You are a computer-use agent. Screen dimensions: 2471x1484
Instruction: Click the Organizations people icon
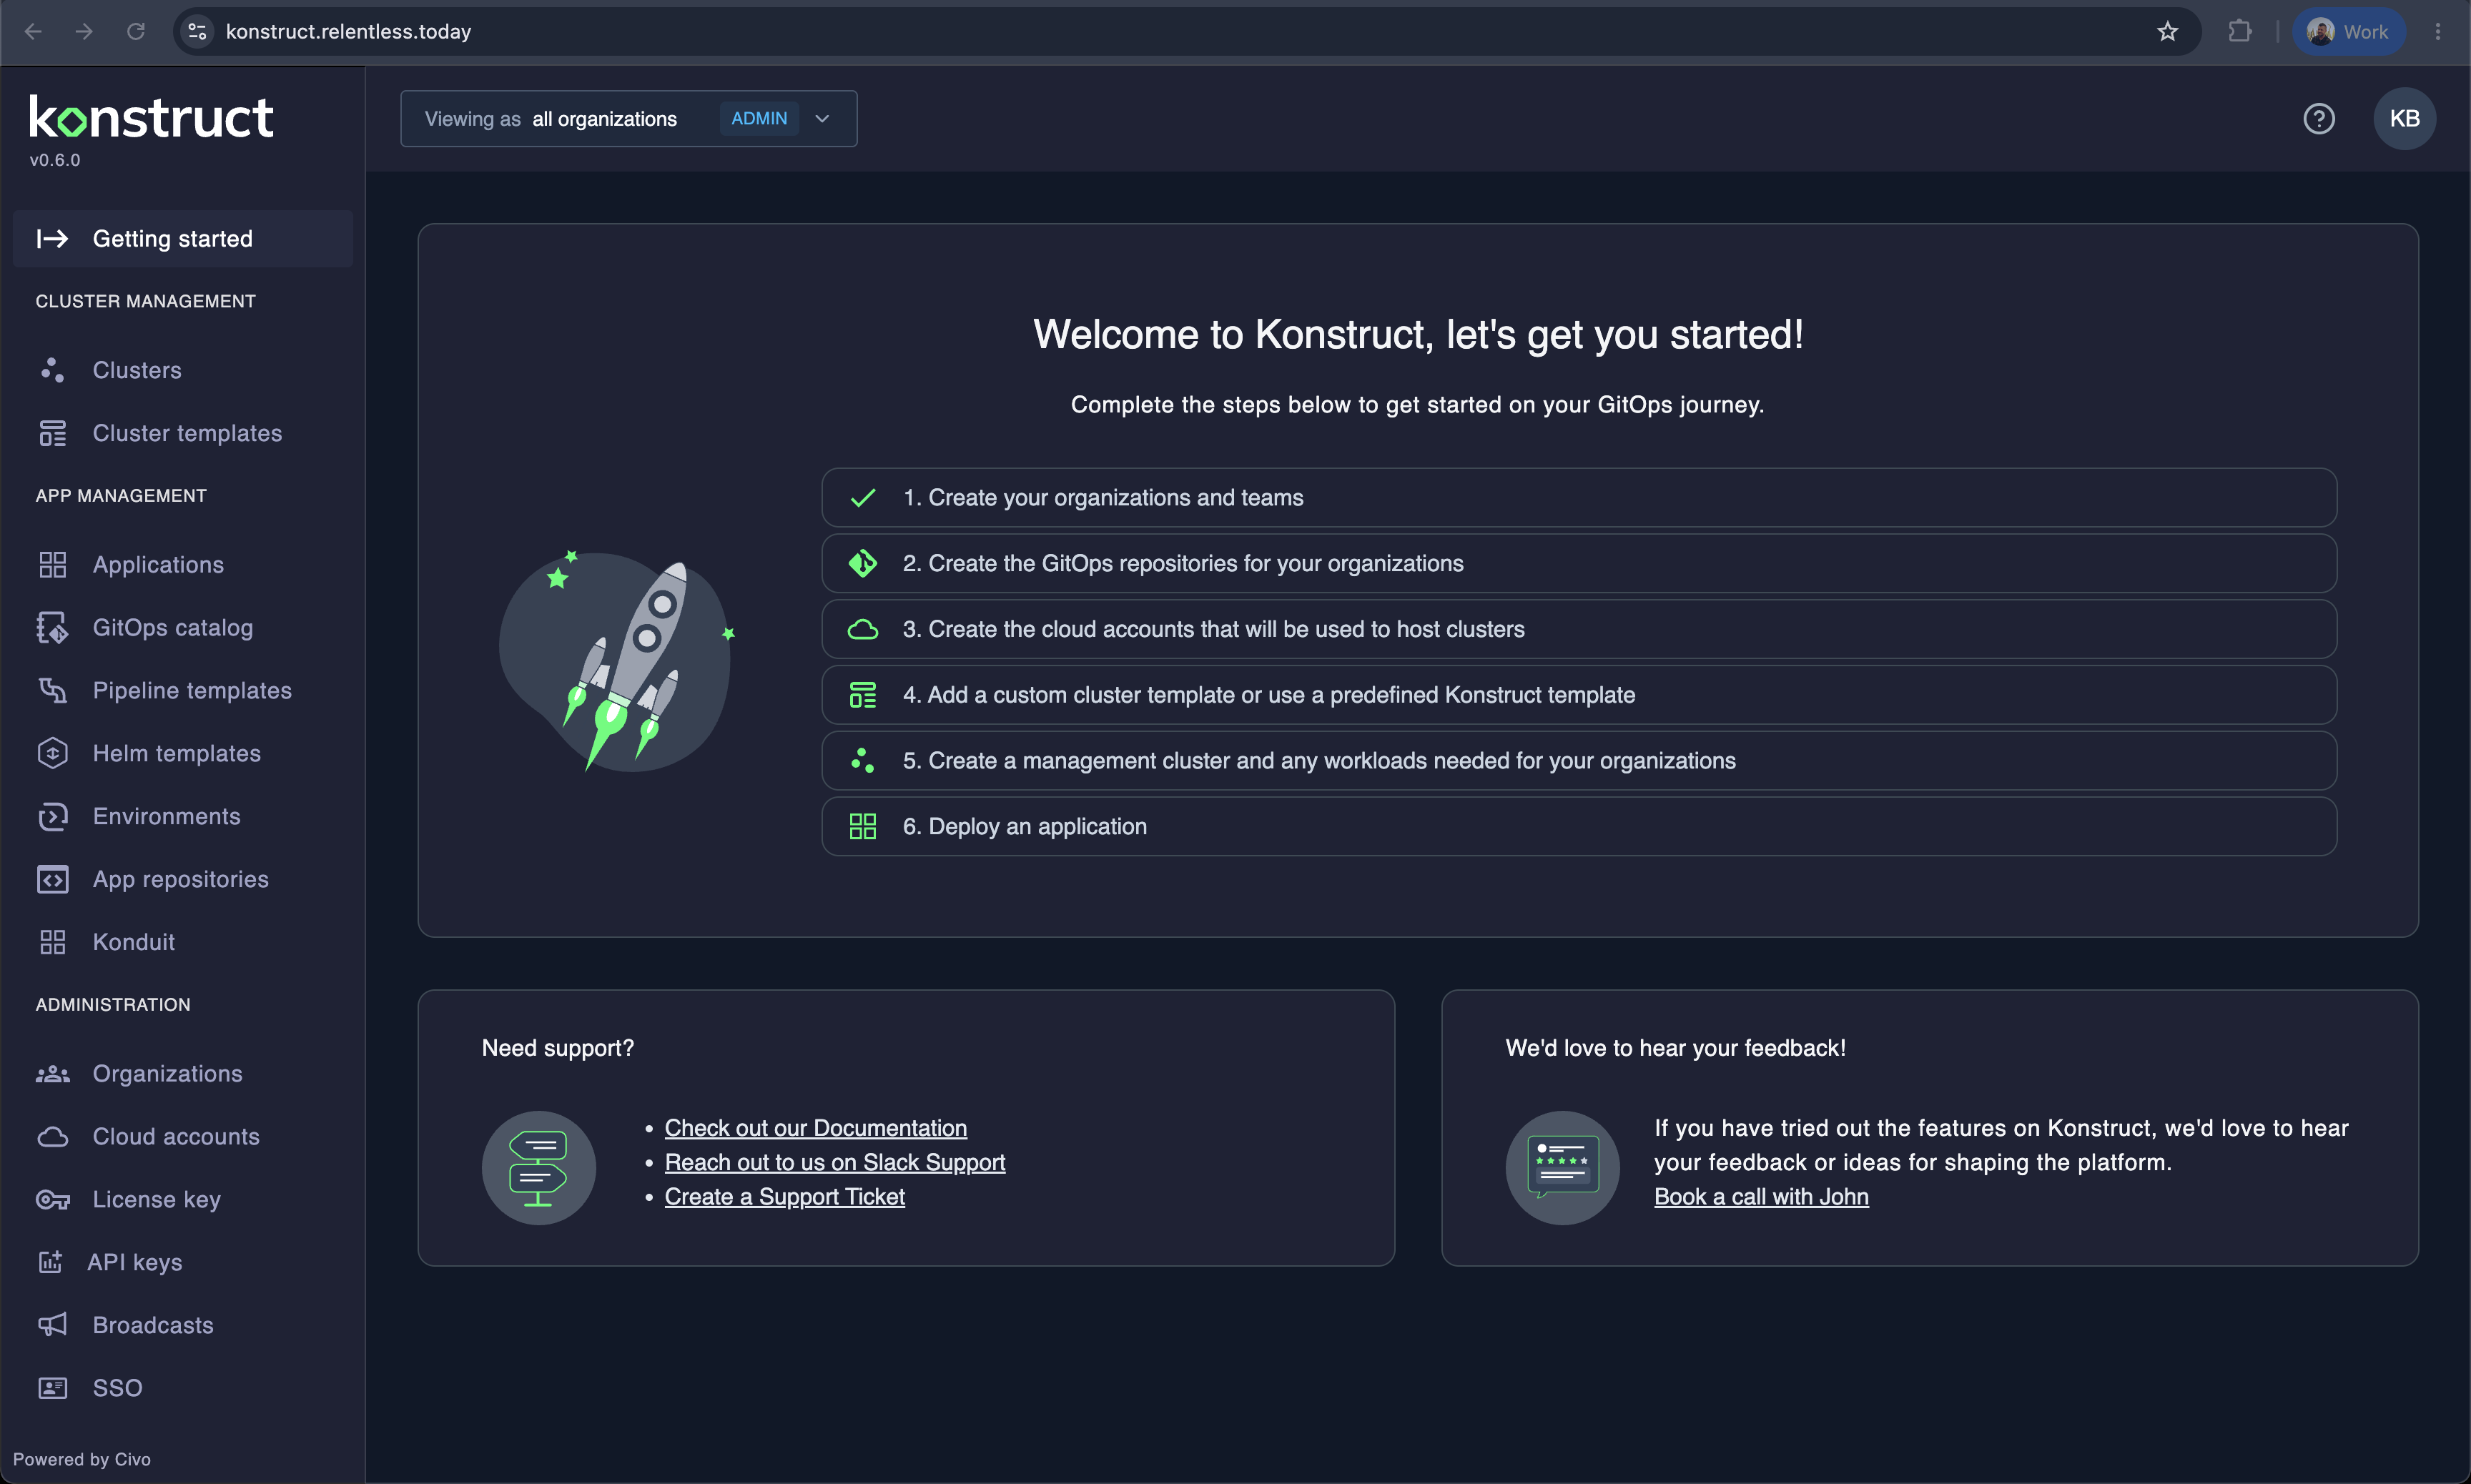pos(52,1074)
